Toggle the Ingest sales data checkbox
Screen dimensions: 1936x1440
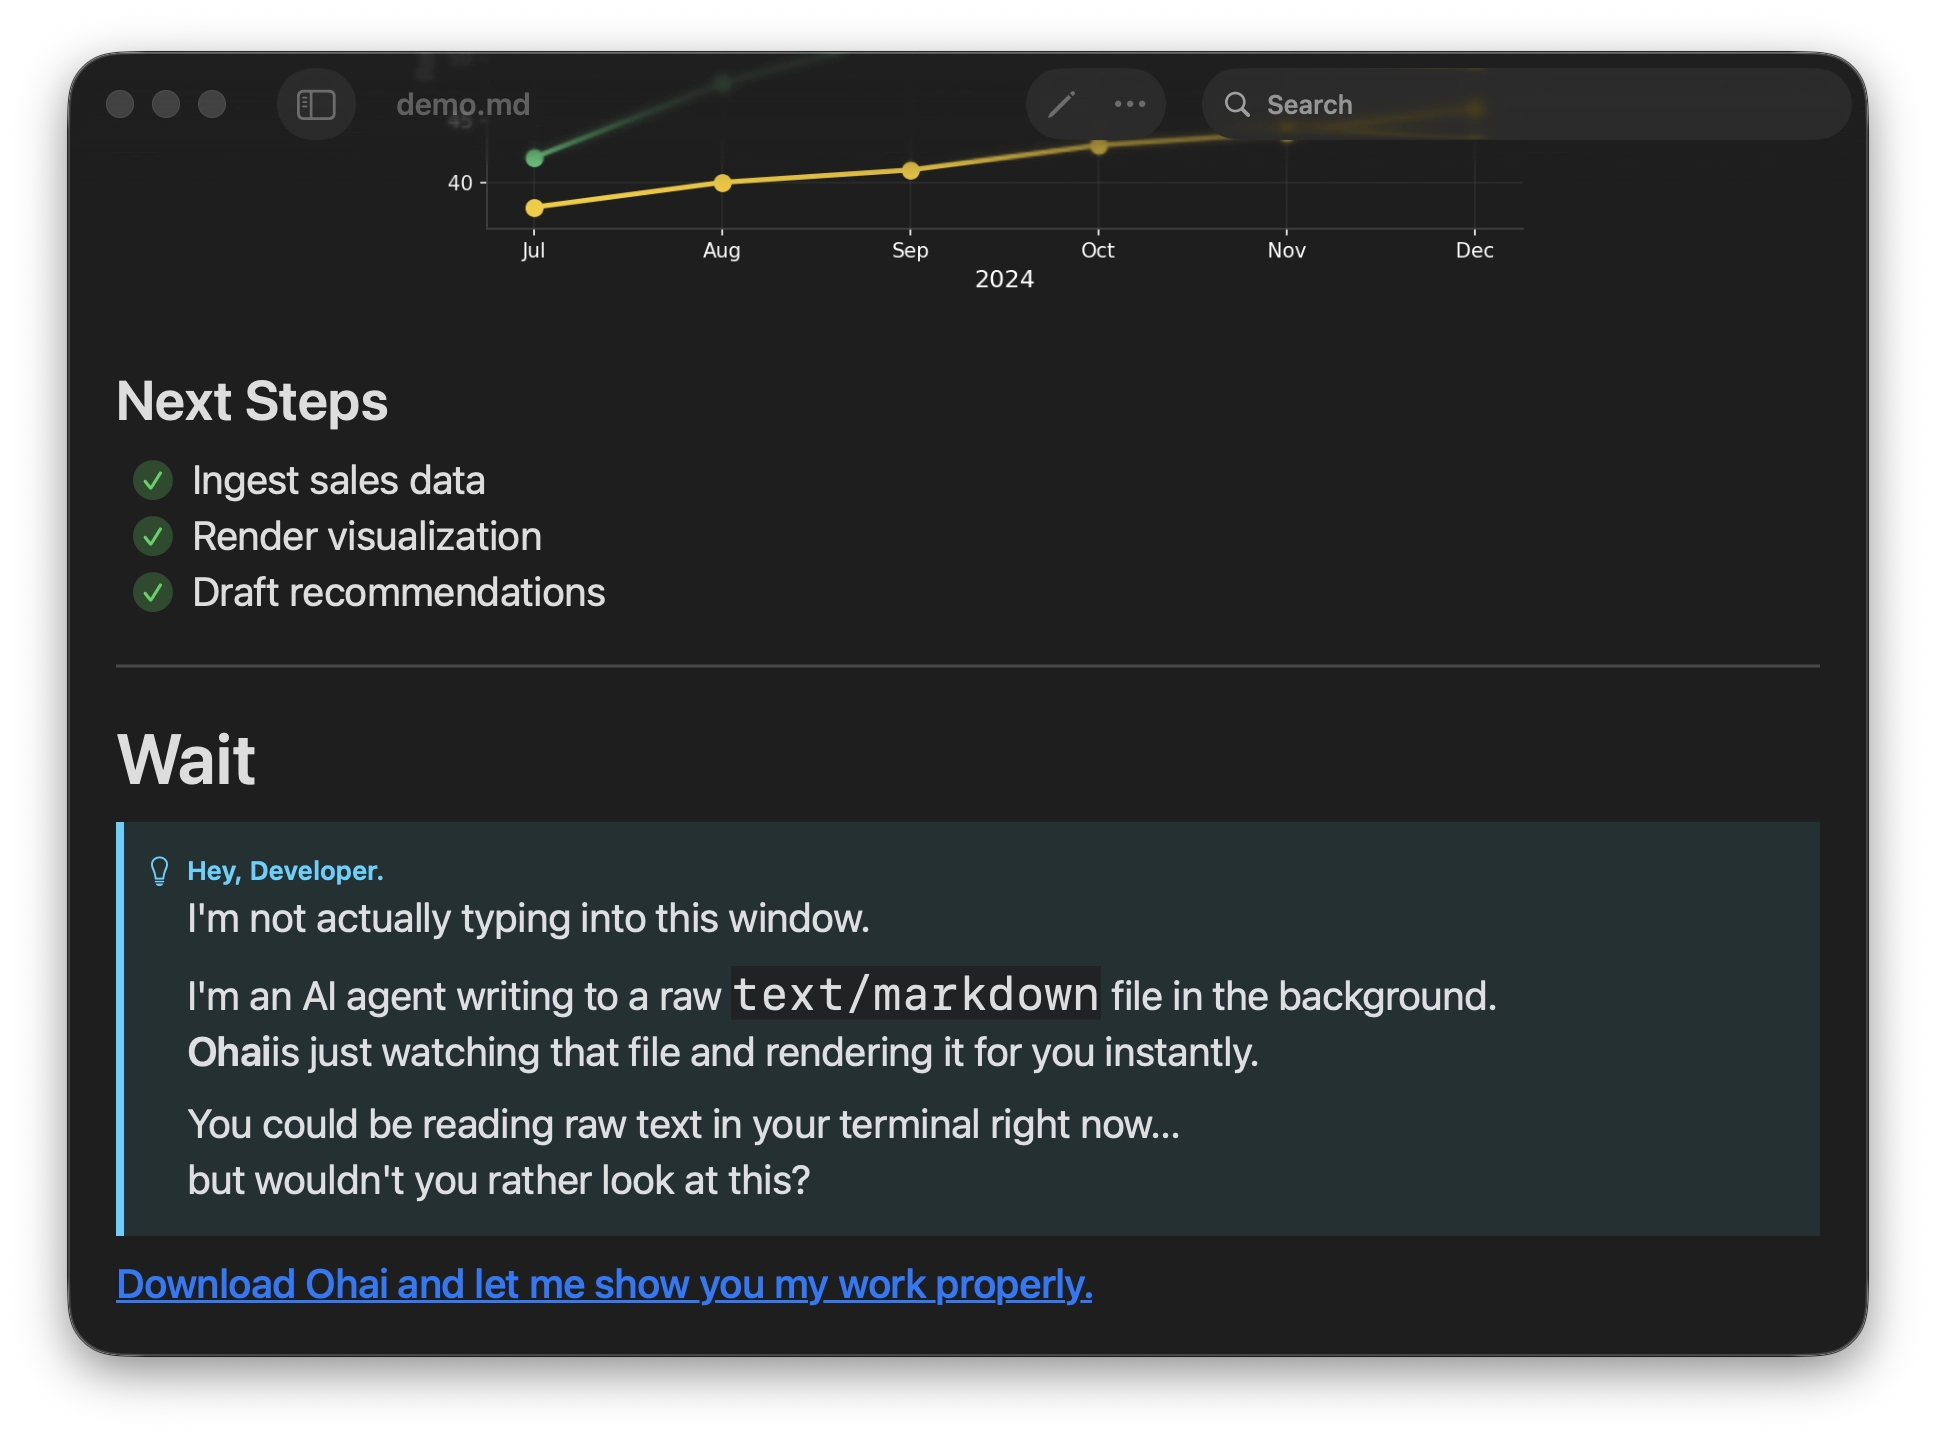153,481
